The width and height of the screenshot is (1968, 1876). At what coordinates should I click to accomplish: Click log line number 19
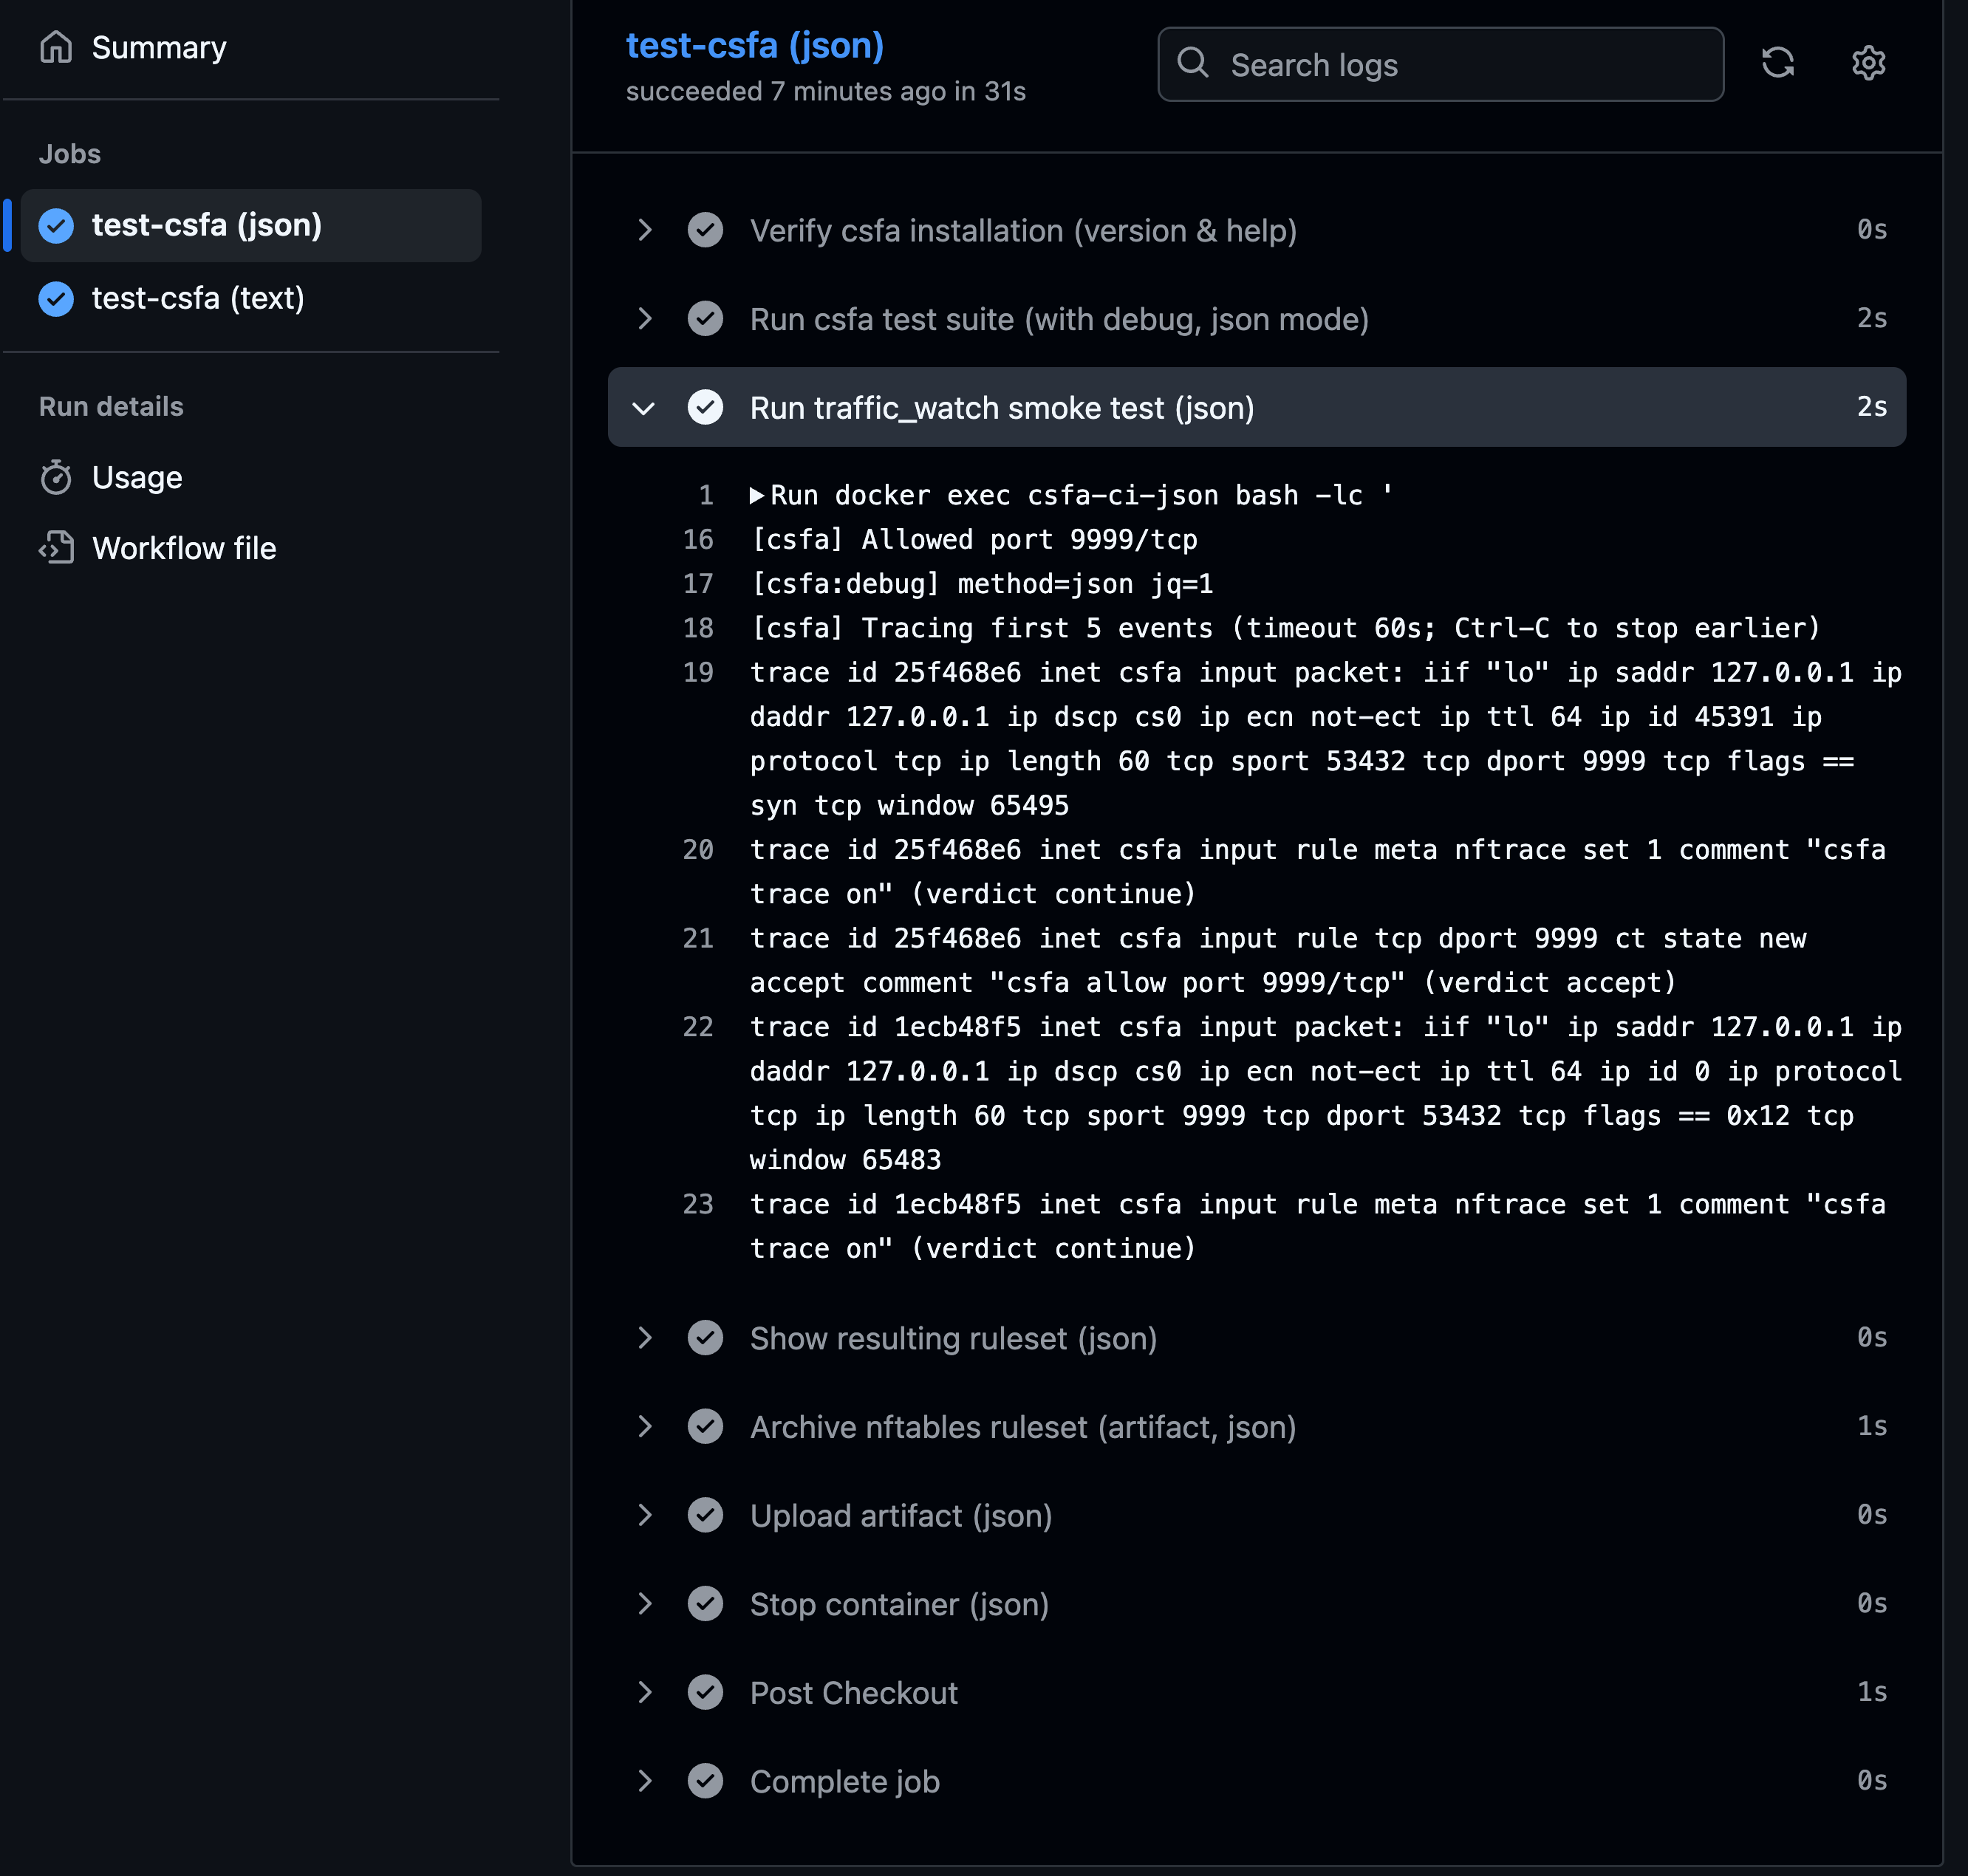[698, 672]
